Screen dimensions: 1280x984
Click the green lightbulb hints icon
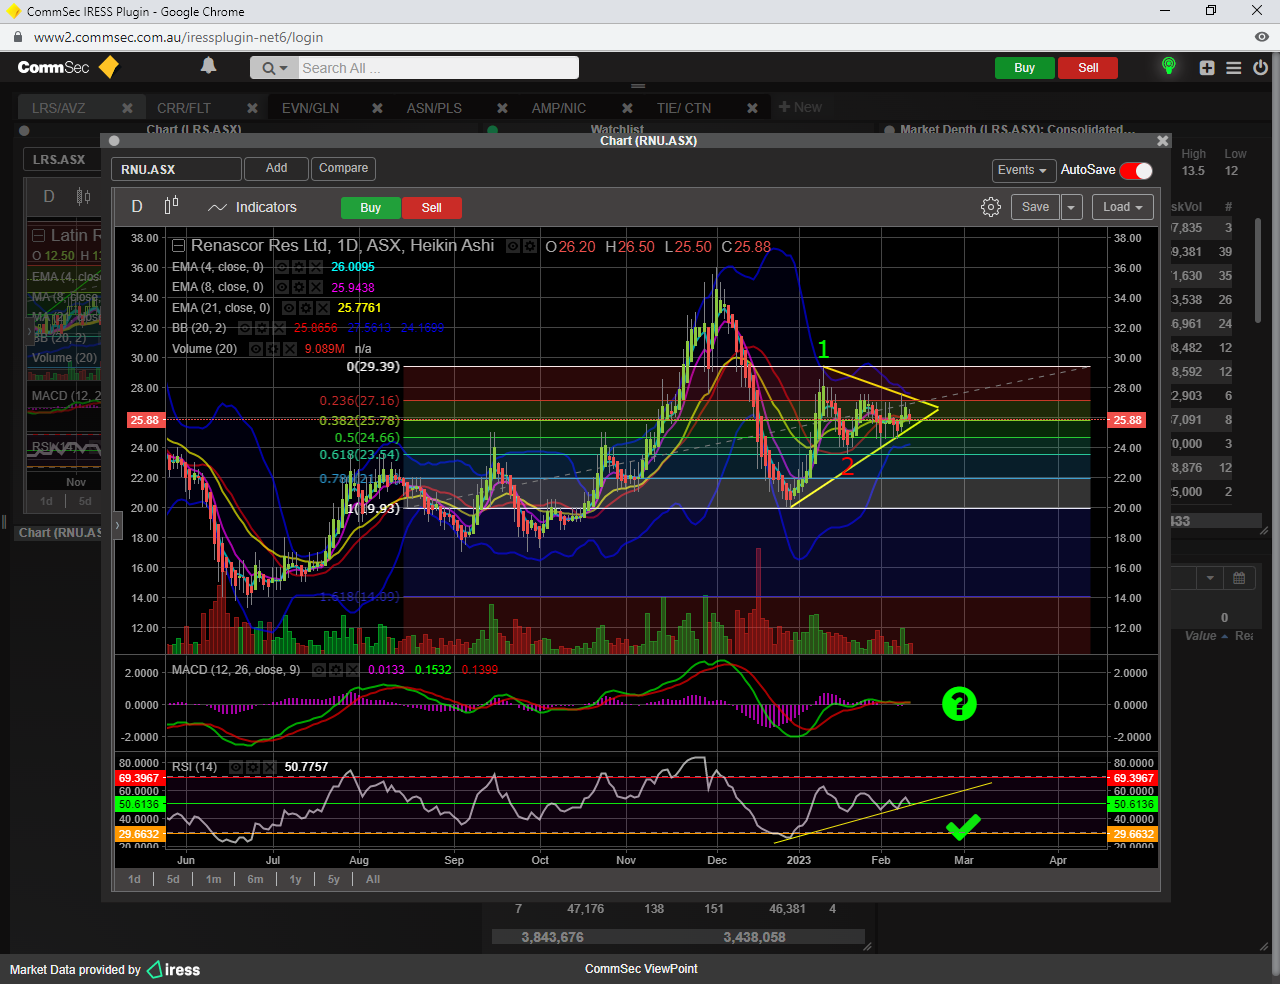(1168, 67)
